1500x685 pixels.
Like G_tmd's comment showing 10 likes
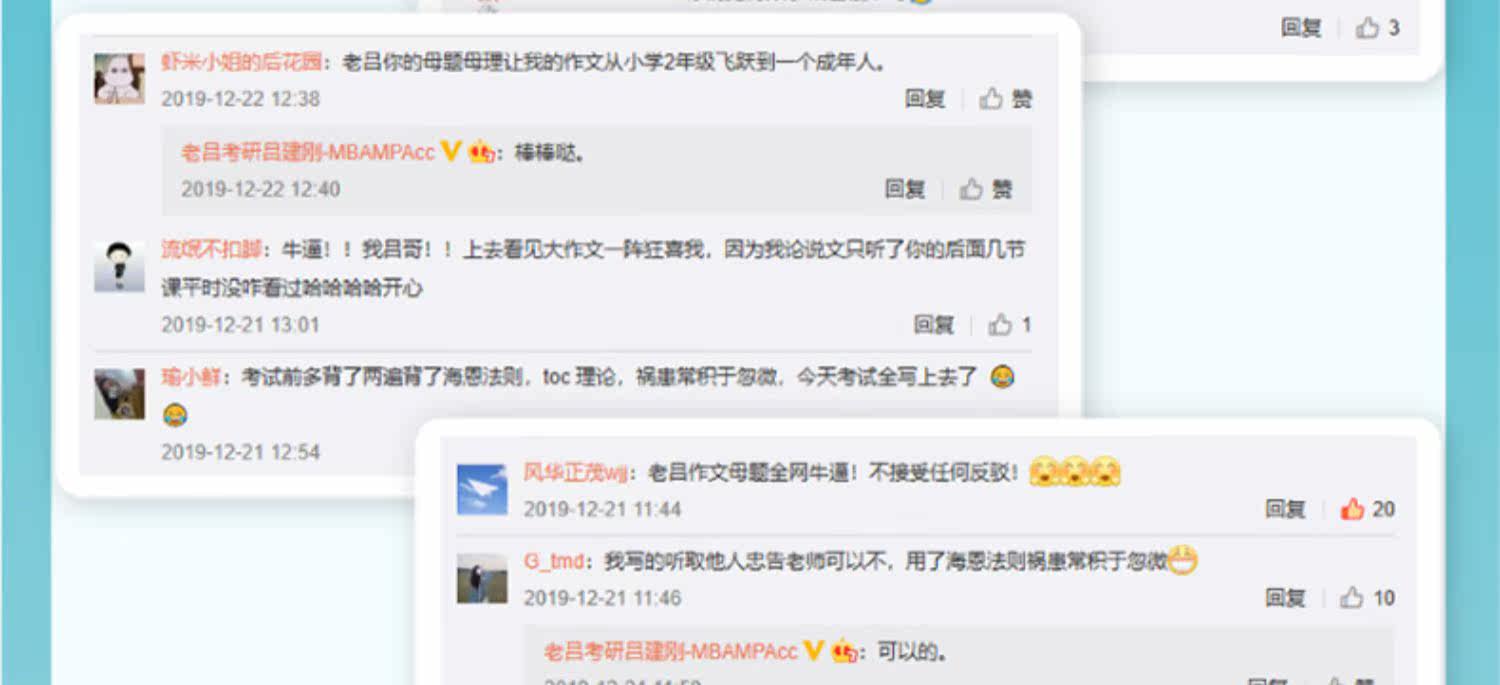[x=1352, y=598]
